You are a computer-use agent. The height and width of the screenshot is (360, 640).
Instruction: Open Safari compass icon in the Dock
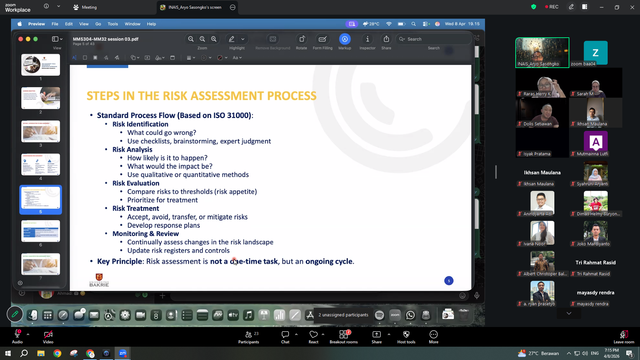63,315
